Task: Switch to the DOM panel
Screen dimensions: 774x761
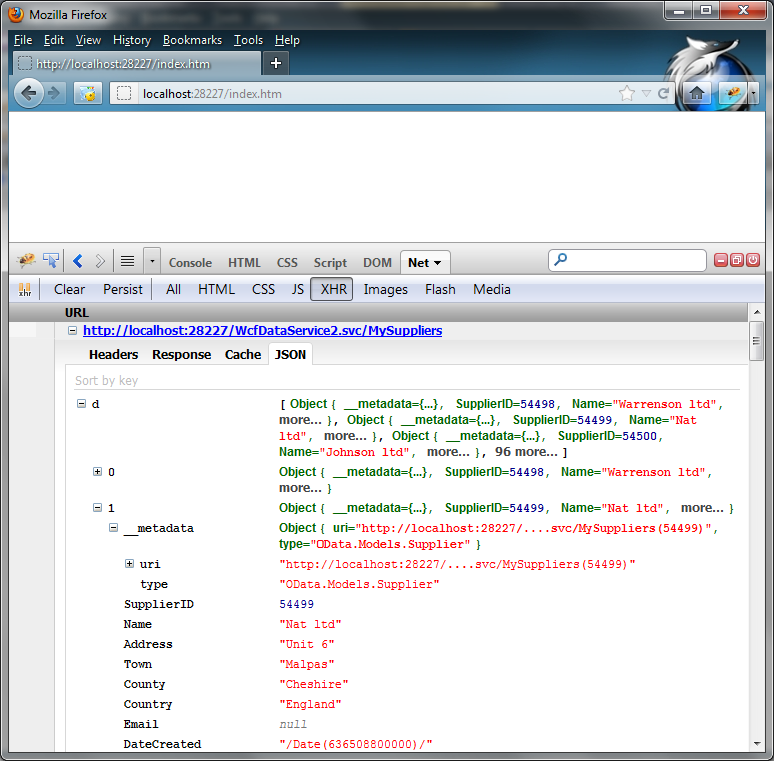Action: [377, 263]
